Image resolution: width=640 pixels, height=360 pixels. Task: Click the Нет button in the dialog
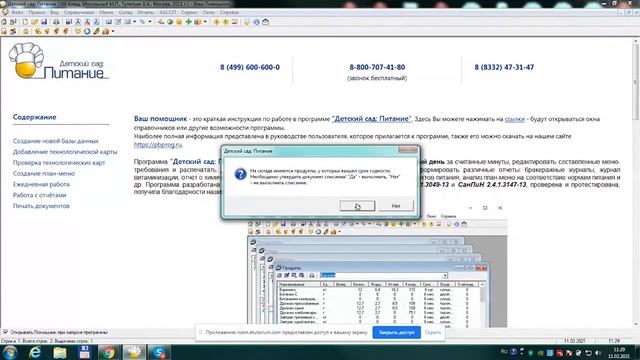[x=396, y=206]
